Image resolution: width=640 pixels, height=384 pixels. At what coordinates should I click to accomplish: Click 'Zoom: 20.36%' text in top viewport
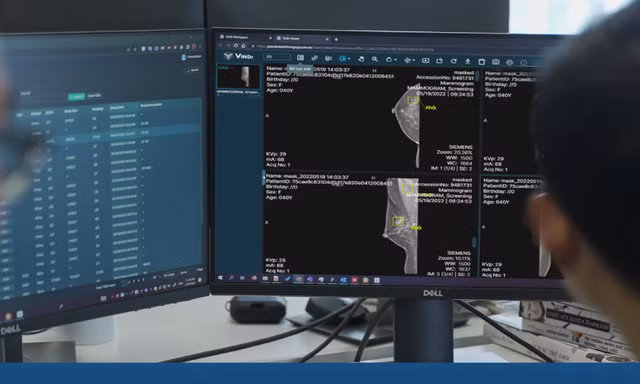454,152
